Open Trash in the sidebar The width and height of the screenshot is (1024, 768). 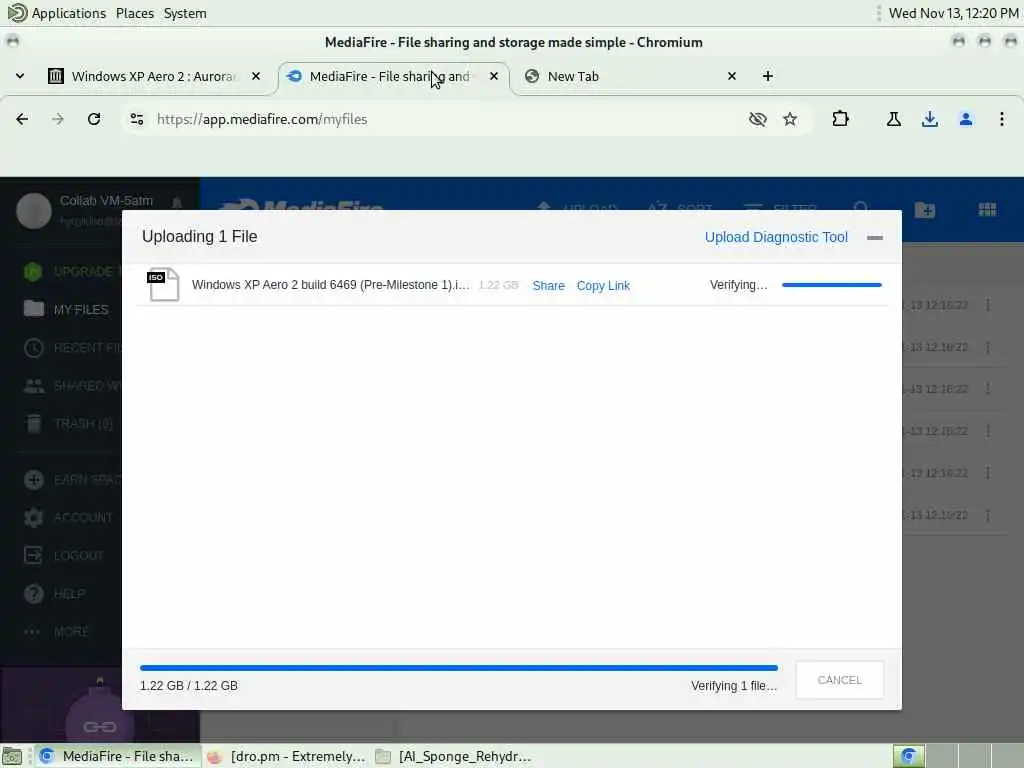point(69,424)
